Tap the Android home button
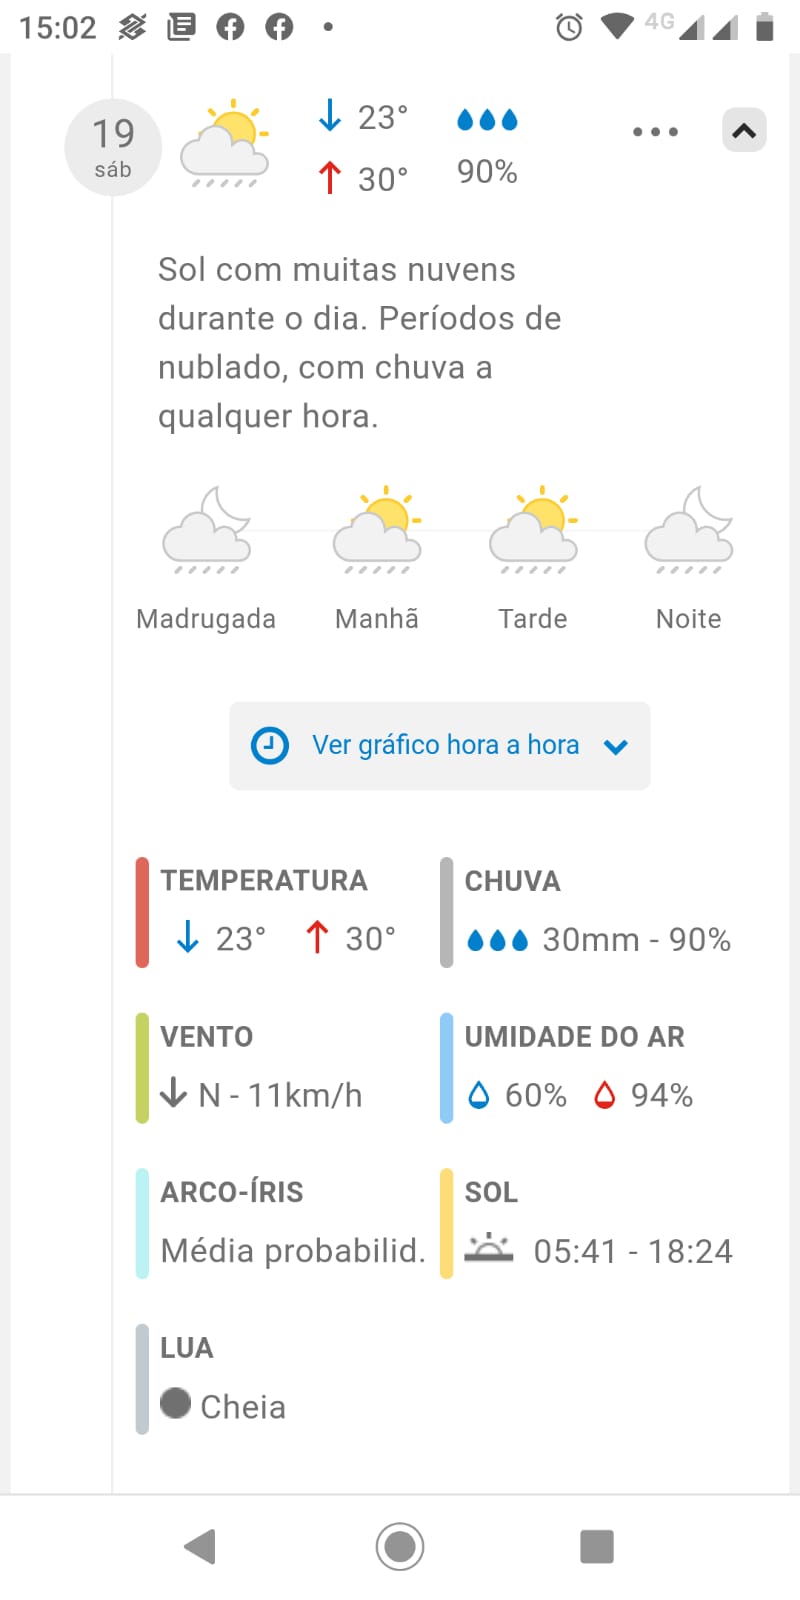The width and height of the screenshot is (800, 1600). [x=400, y=1547]
